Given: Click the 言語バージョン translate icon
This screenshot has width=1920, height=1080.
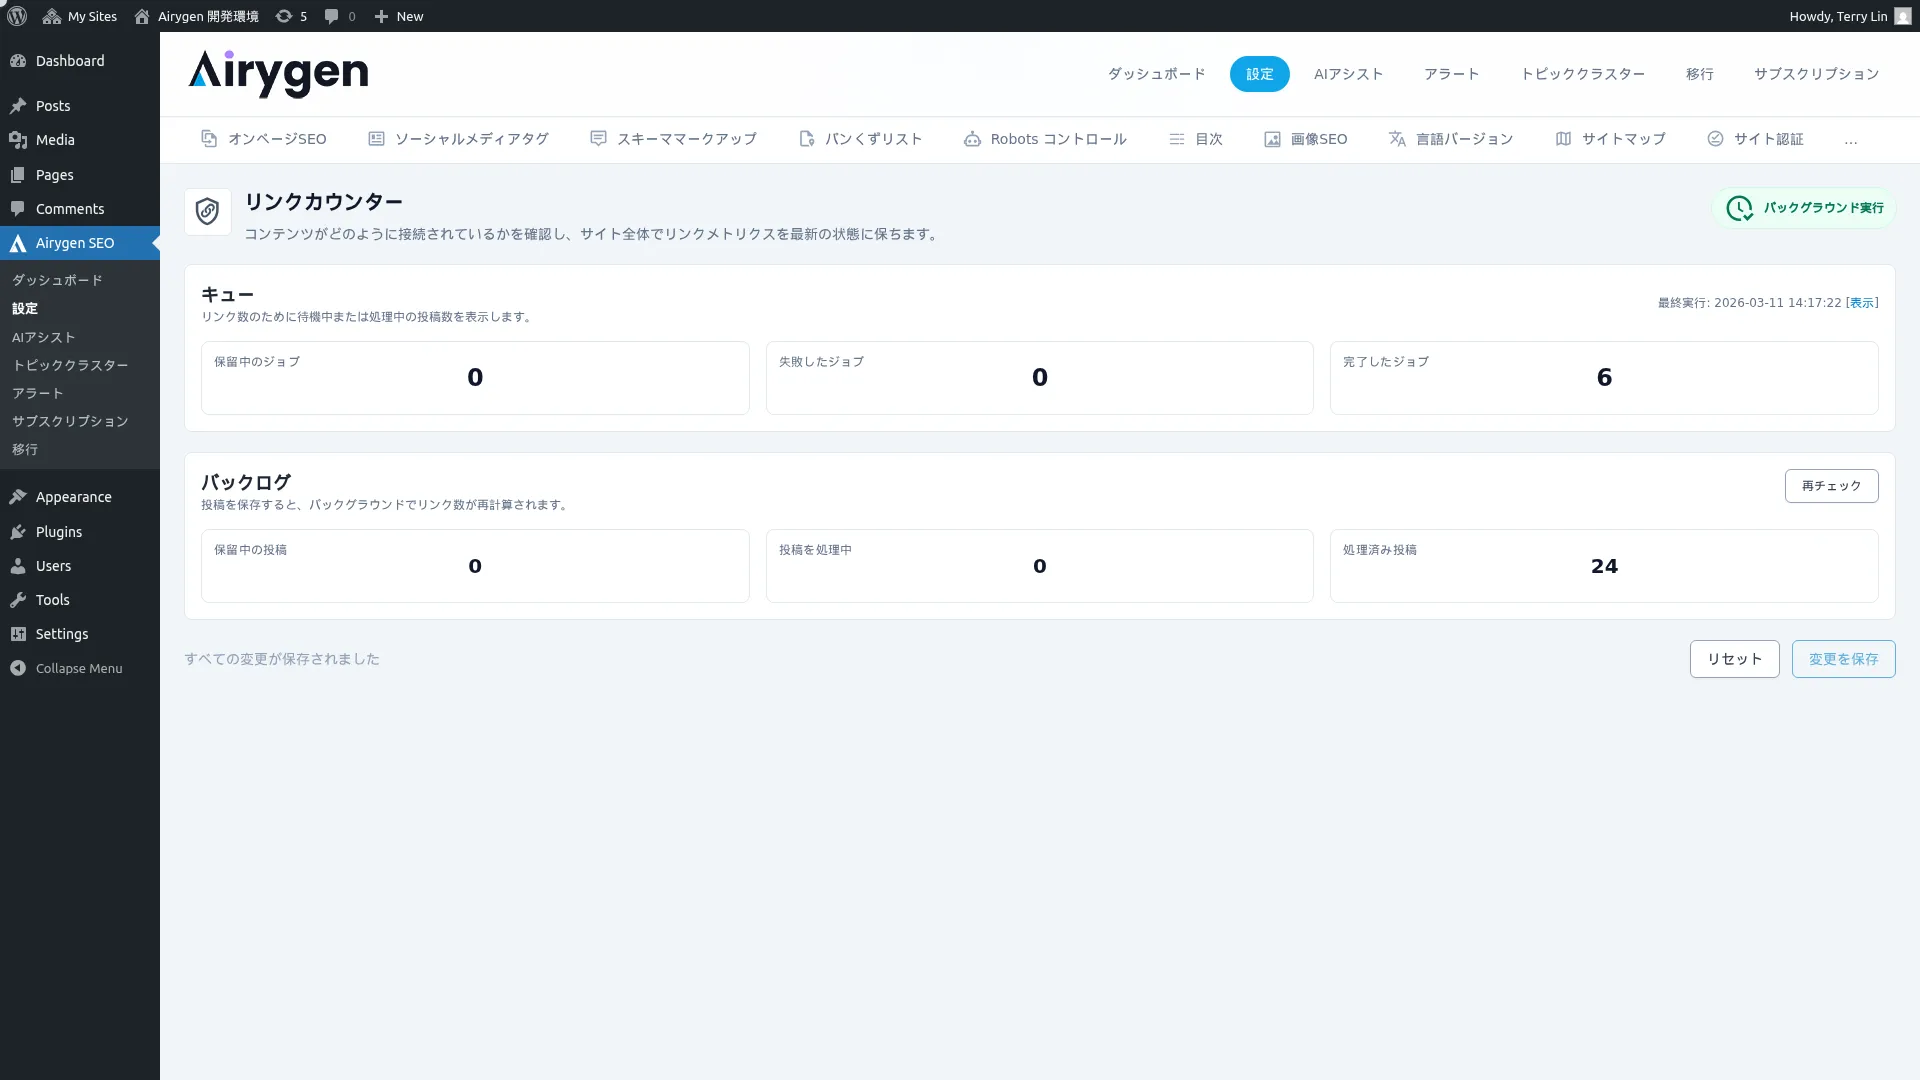Looking at the screenshot, I should click(x=1397, y=139).
